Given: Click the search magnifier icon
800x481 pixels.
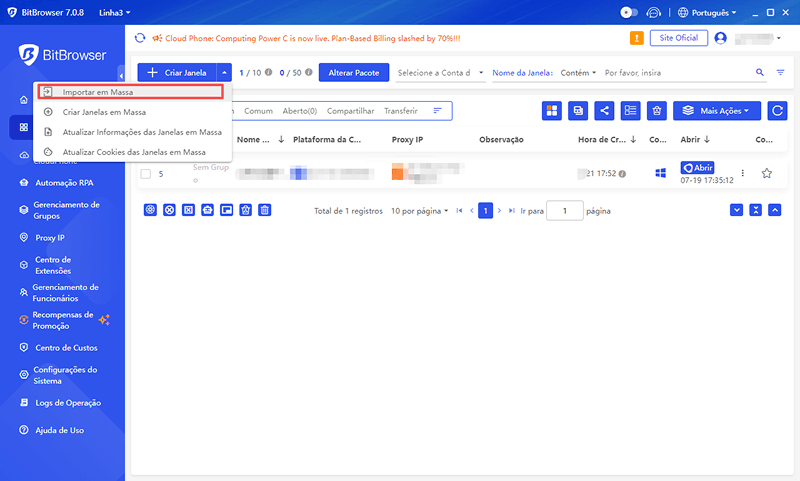Looking at the screenshot, I should pos(759,73).
